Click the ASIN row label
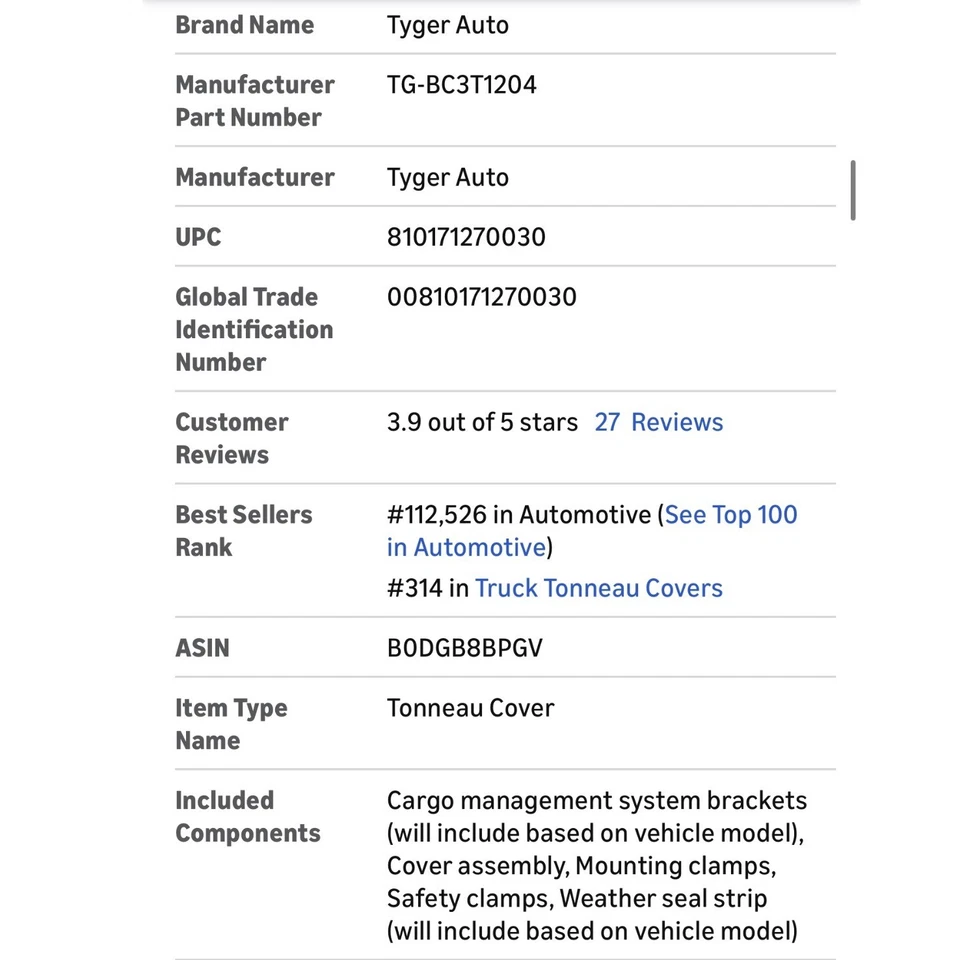The image size is (960, 960). pyautogui.click(x=202, y=648)
